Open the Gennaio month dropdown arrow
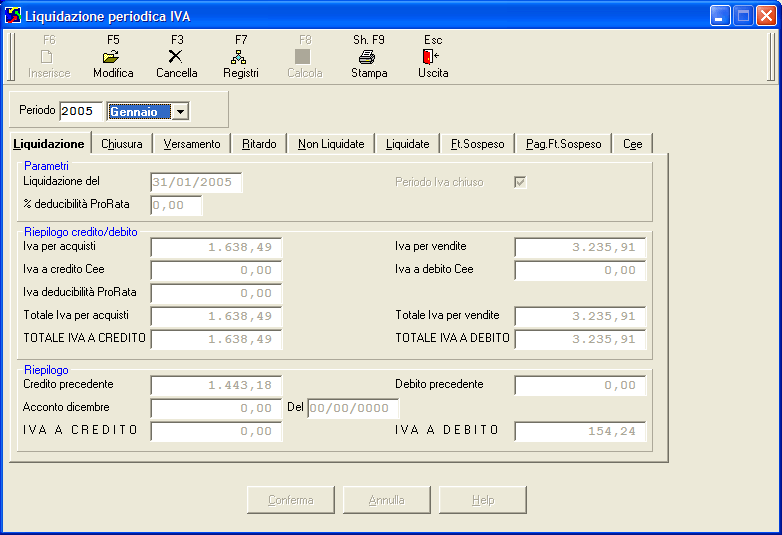This screenshot has height=535, width=782. (180, 112)
